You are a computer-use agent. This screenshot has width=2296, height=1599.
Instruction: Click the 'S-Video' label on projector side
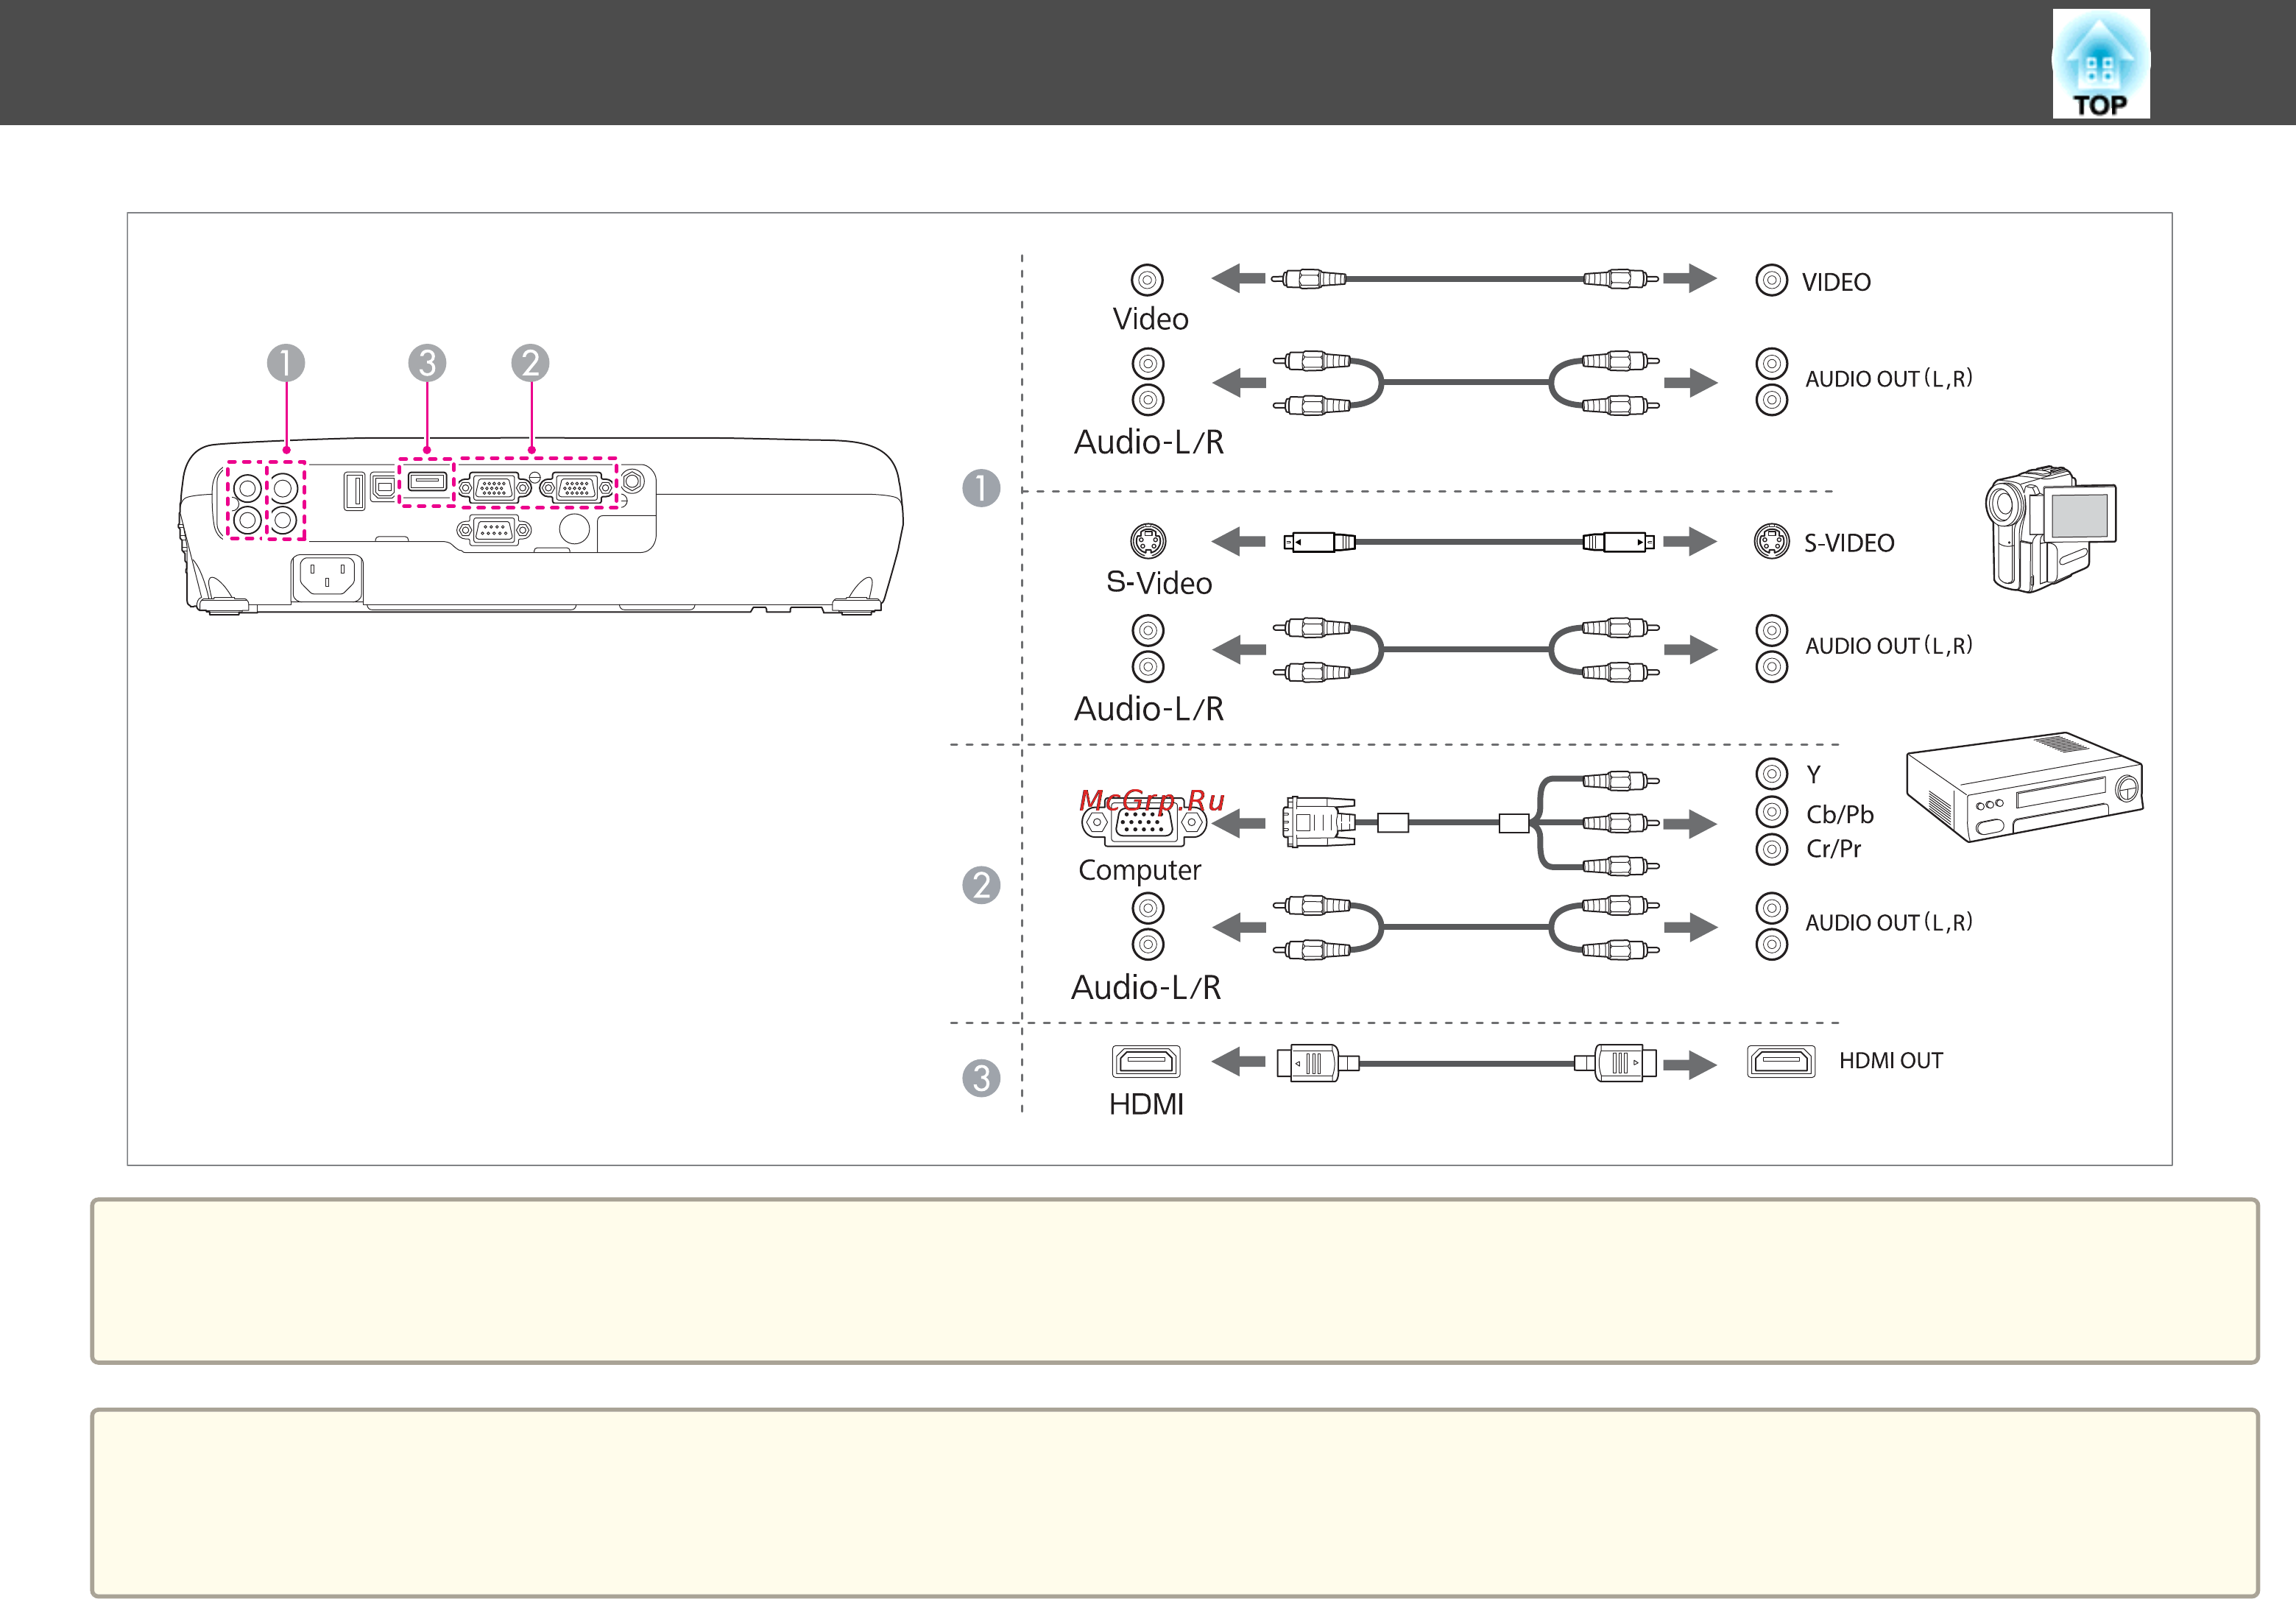[1159, 583]
